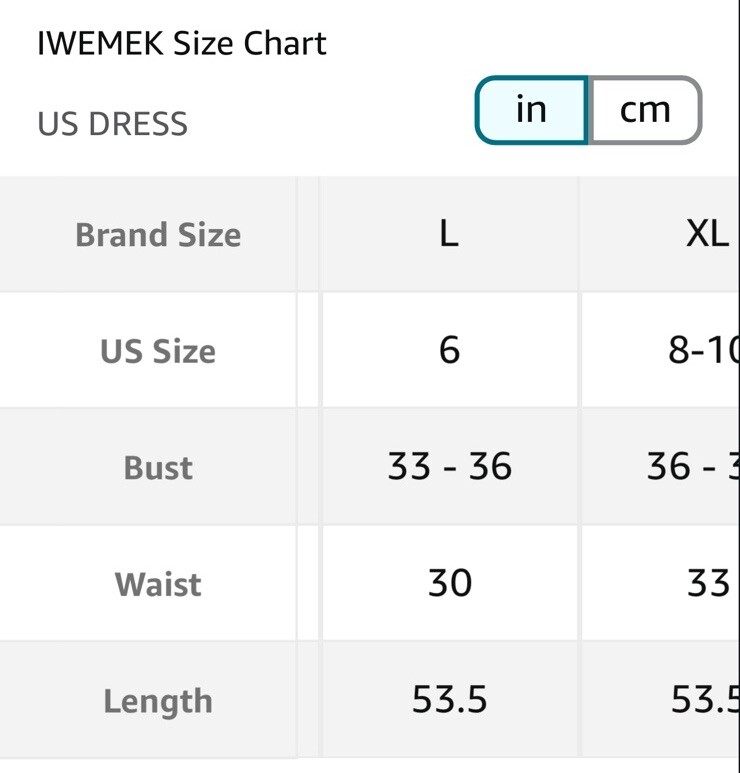Screen dimensions: 740x773
Task: Click the XL length 53.5 cell
Action: tap(660, 700)
